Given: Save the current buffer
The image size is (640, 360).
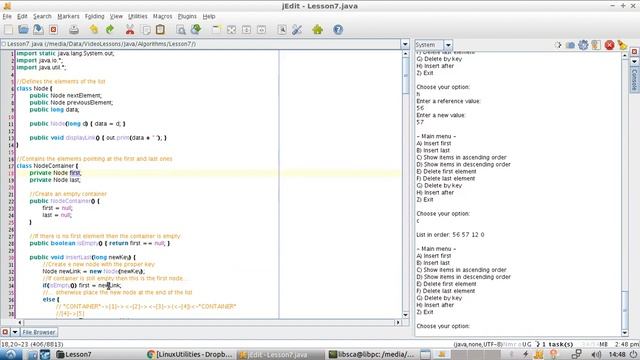Looking at the screenshot, I should pos(38,29).
